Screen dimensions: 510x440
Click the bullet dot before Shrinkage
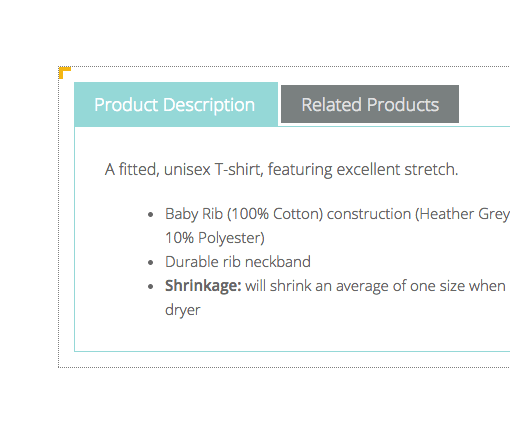151,287
